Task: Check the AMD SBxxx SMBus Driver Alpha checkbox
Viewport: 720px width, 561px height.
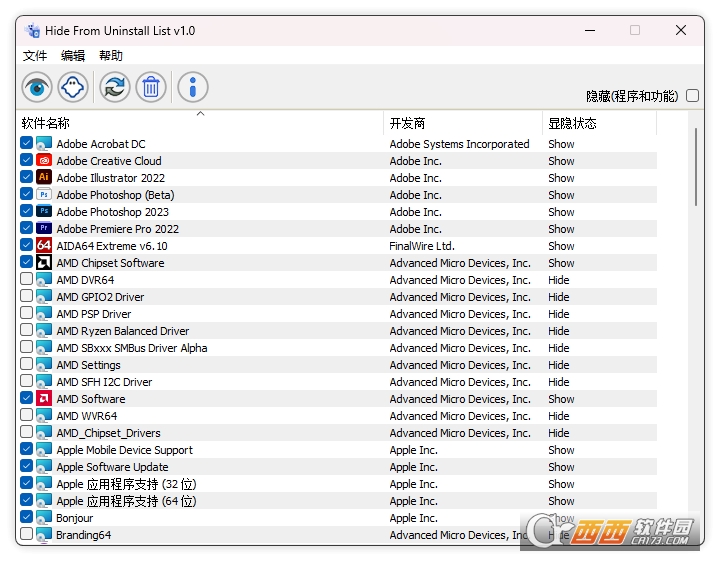Action: (27, 347)
